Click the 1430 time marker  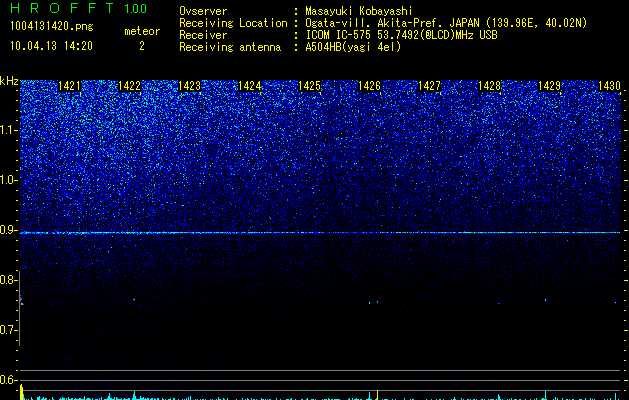coord(609,86)
